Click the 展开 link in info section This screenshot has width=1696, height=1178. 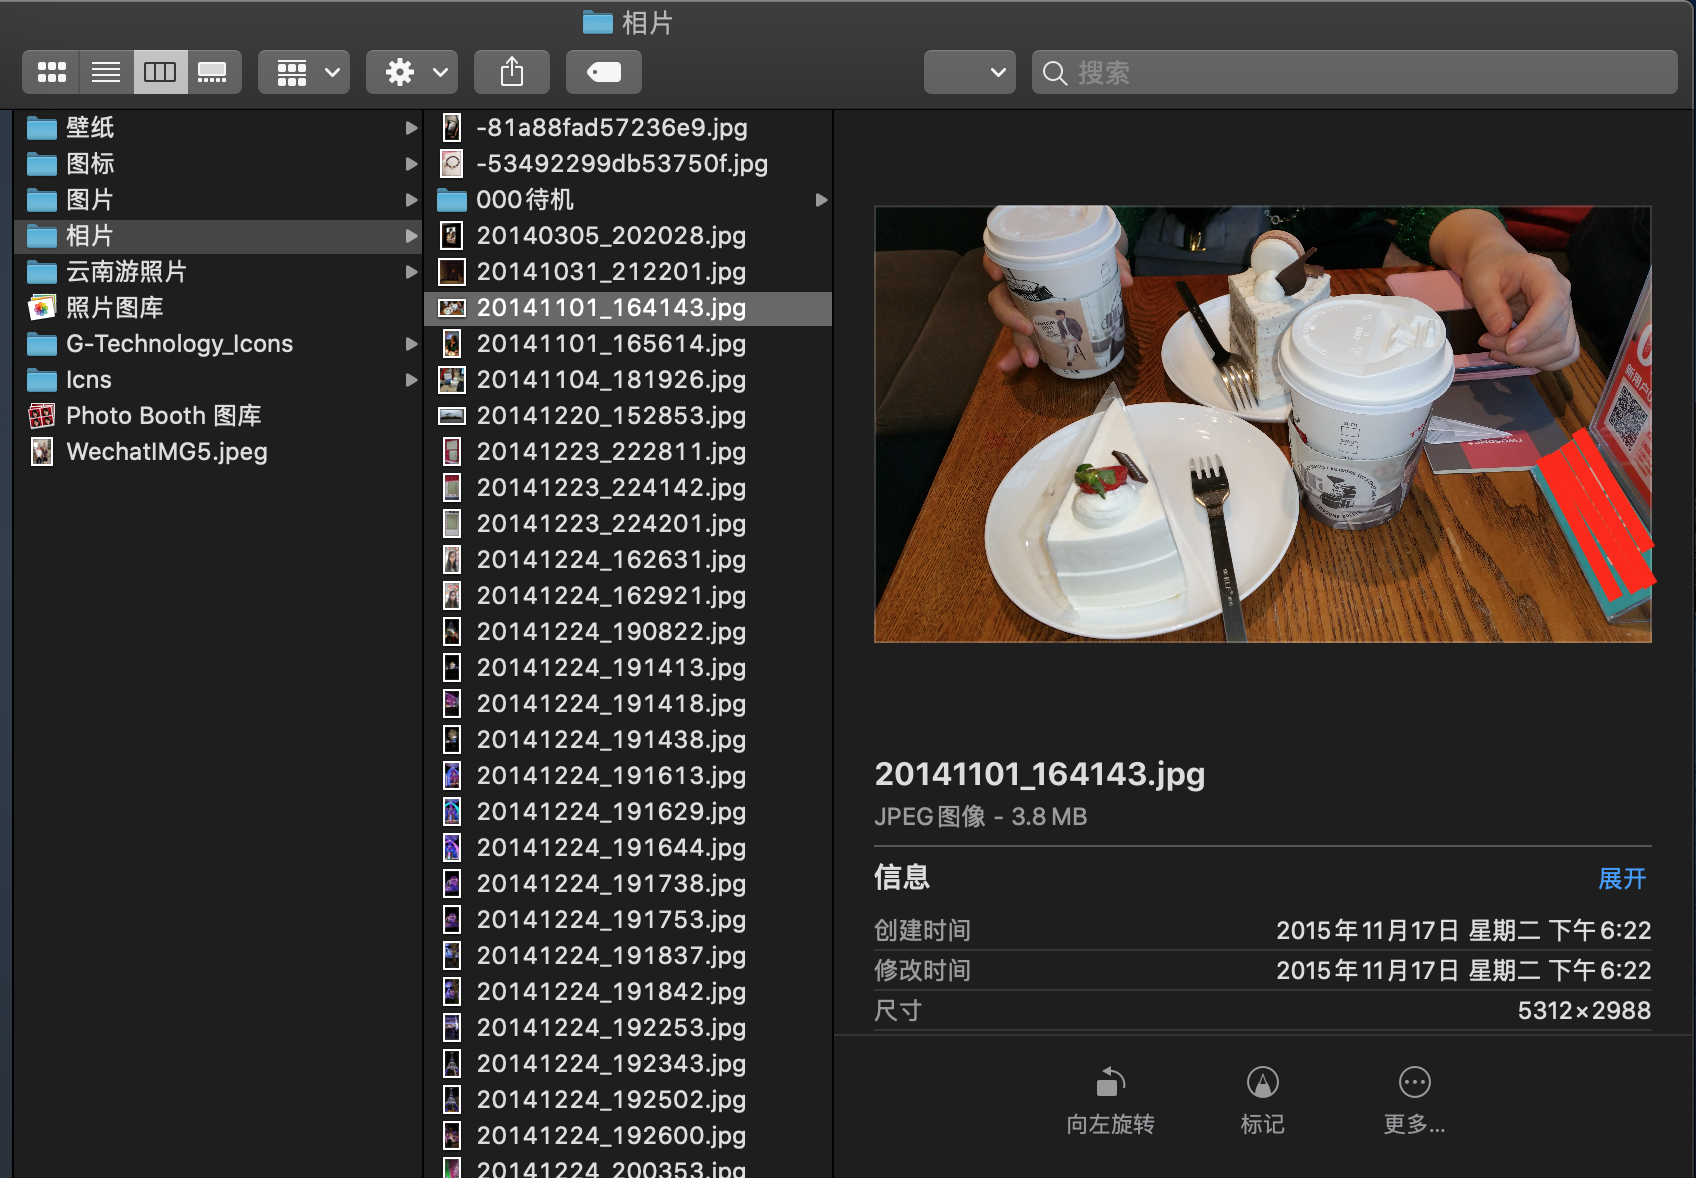point(1621,879)
